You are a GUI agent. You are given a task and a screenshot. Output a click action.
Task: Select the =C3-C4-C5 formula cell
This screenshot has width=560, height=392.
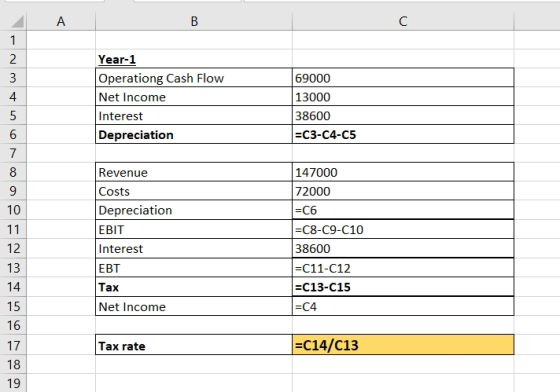click(x=403, y=135)
